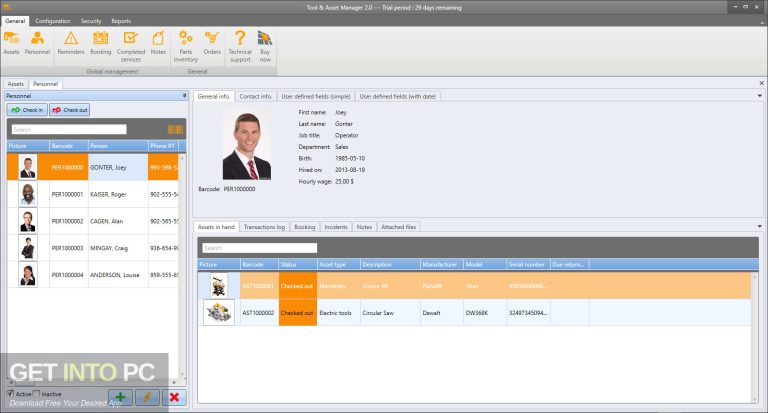The image size is (768, 413).
Task: Toggle the Active checkbox
Action: (x=11, y=394)
